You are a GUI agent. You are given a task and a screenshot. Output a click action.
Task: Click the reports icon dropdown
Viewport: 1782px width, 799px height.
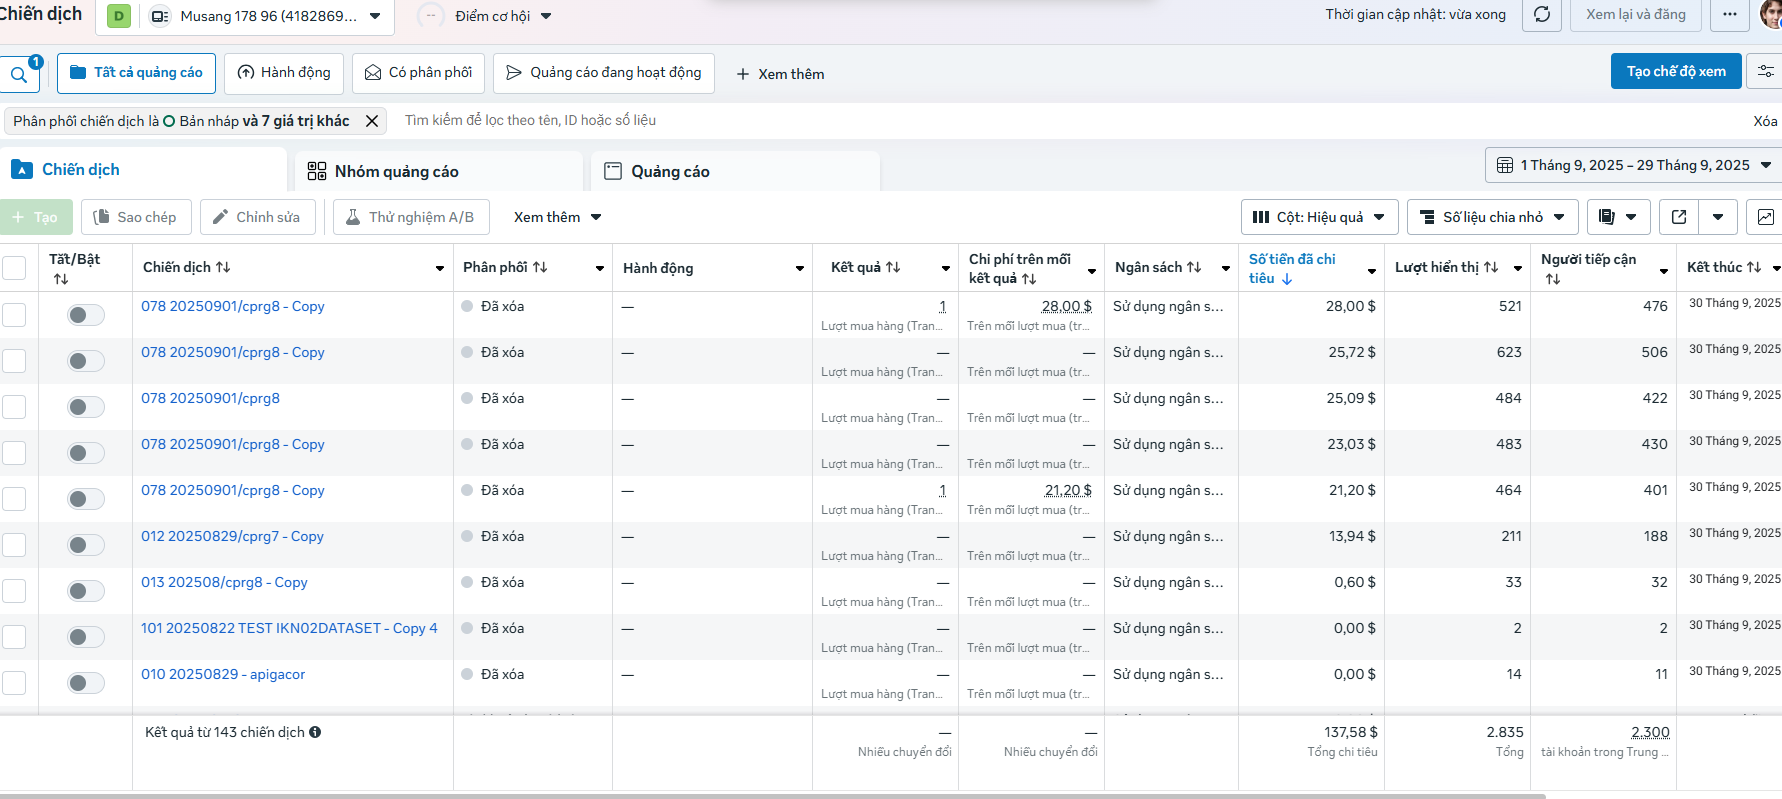click(1617, 217)
